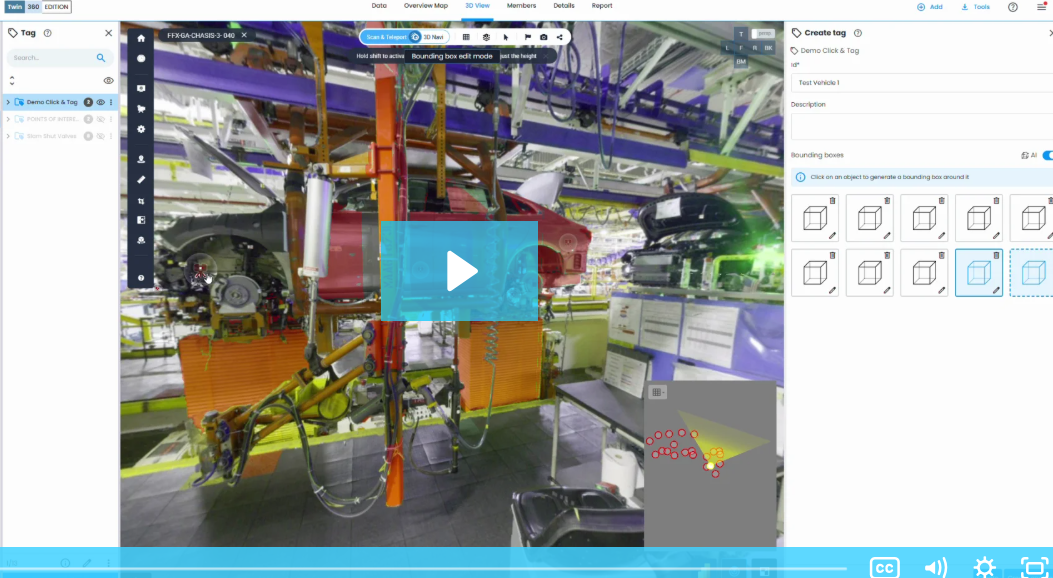This screenshot has width=1053, height=578.
Task: Open the hamburger menu in header
Action: (1041, 7)
